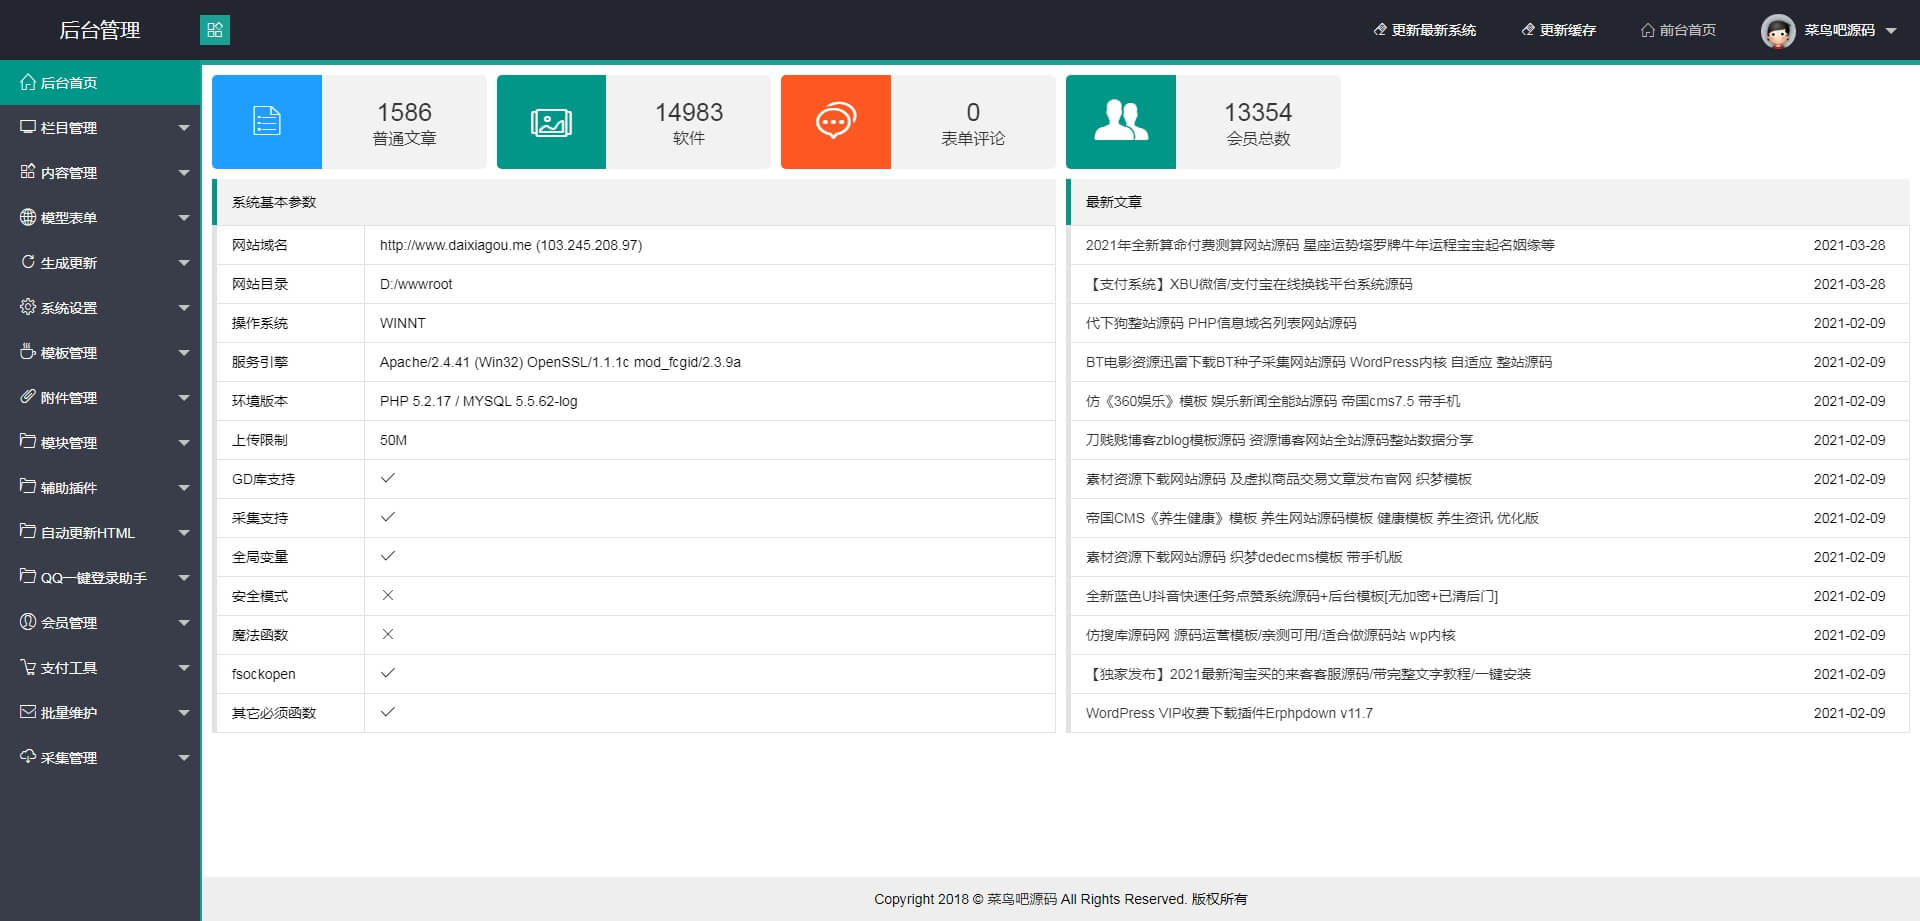
Task: Click the members total people icon
Action: click(1120, 122)
